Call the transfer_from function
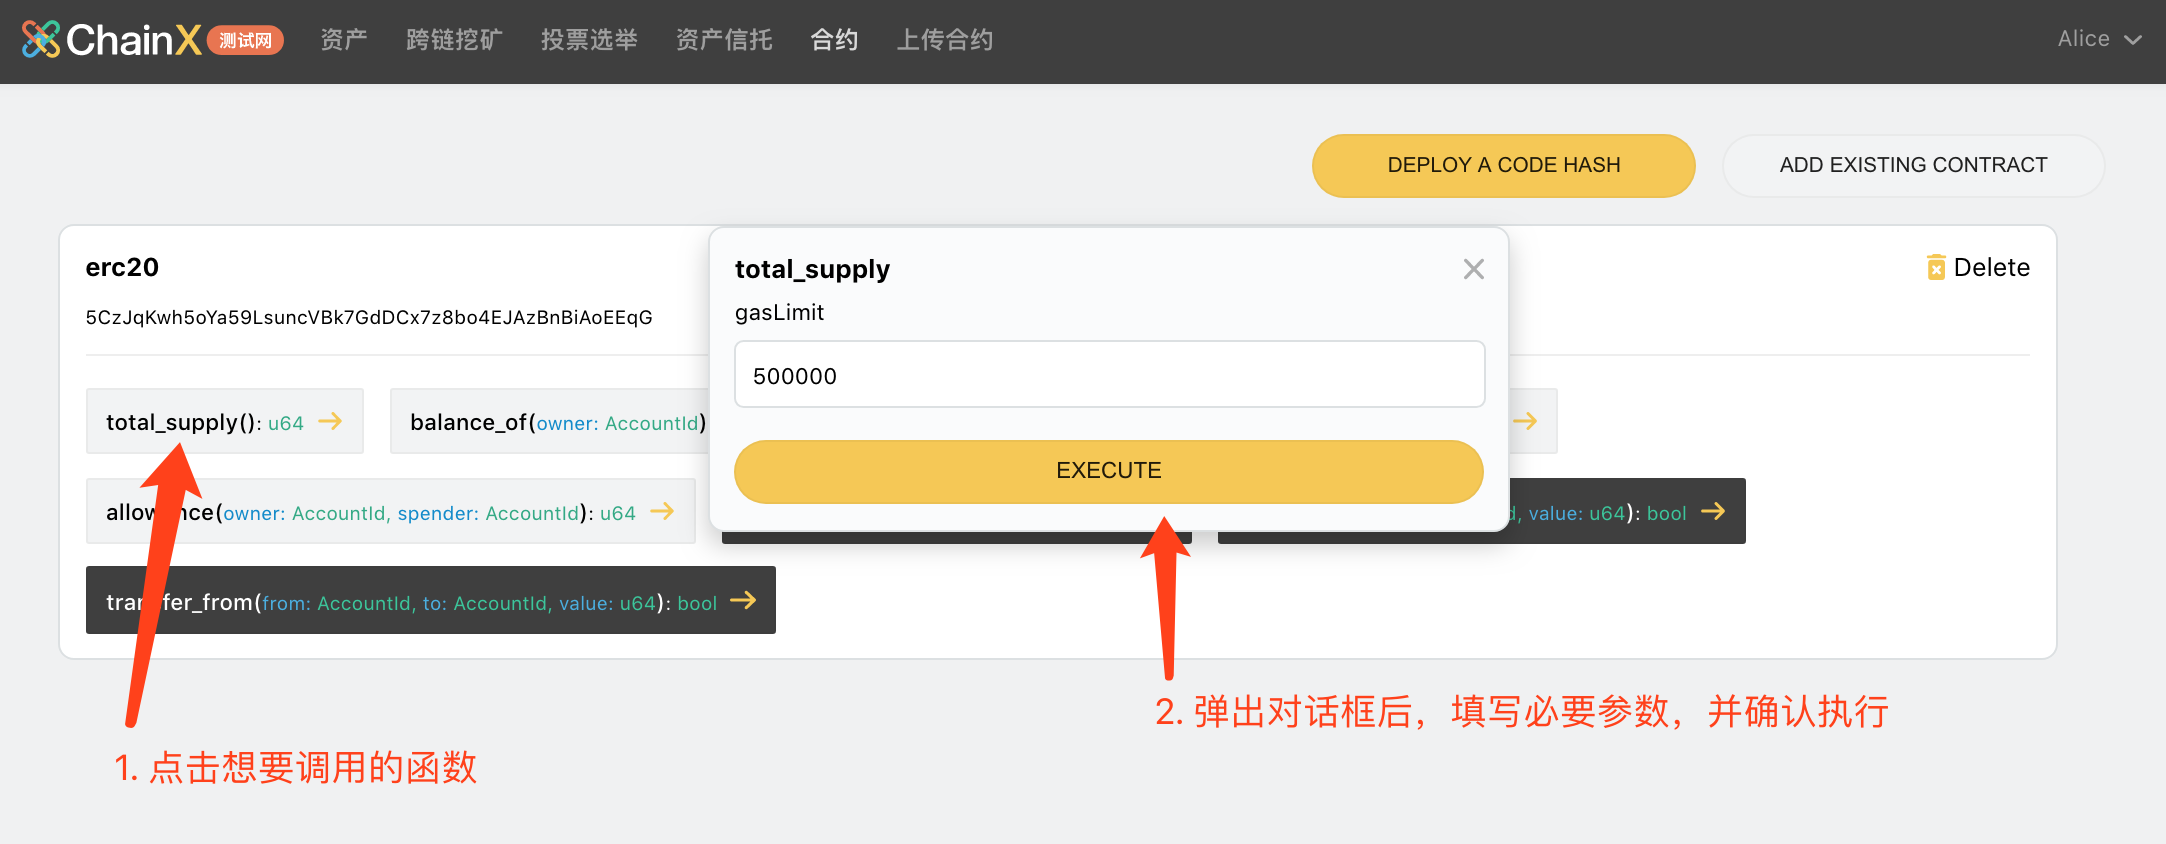 tap(430, 601)
